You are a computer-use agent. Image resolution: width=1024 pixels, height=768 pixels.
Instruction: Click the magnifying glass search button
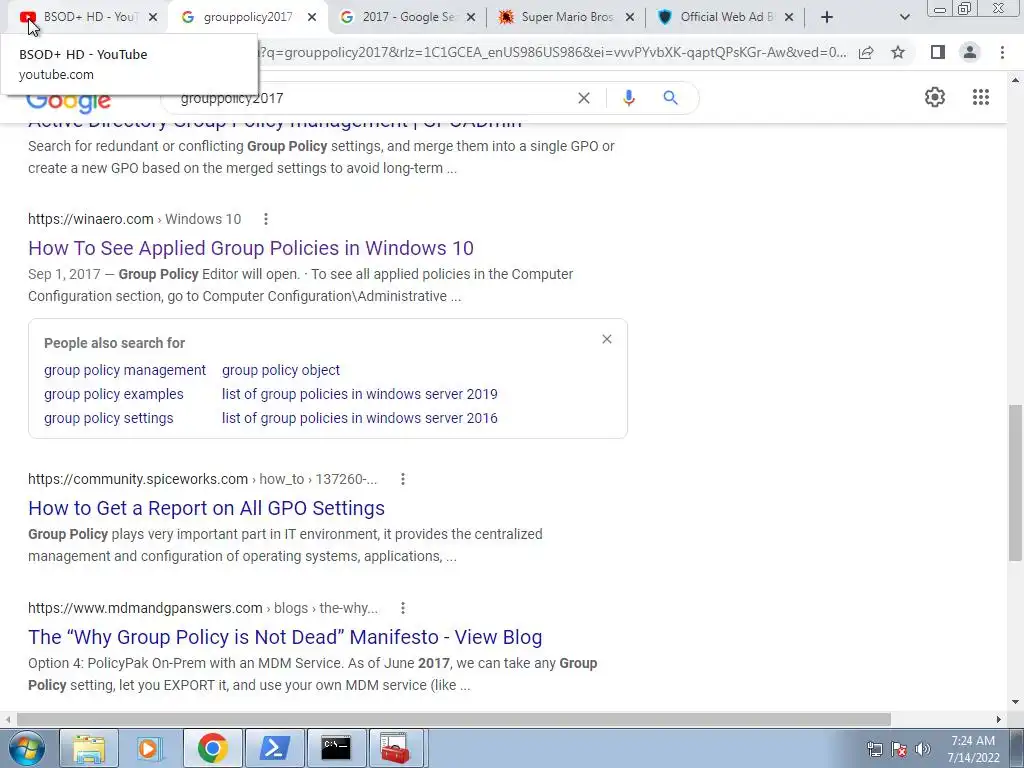[670, 98]
